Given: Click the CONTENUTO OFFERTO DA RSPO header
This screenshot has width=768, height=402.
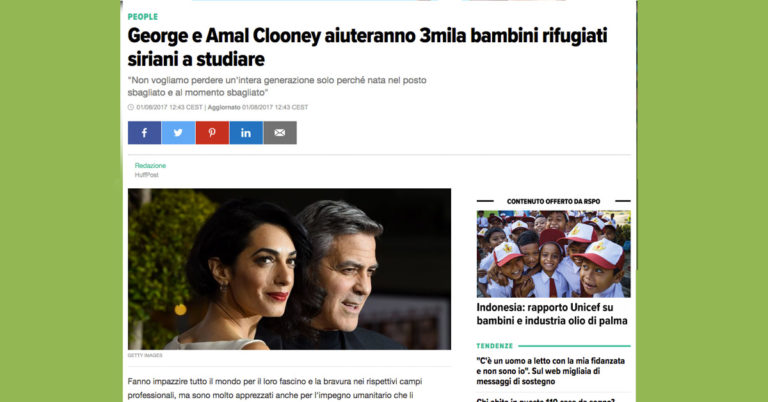Looking at the screenshot, I should point(553,201).
